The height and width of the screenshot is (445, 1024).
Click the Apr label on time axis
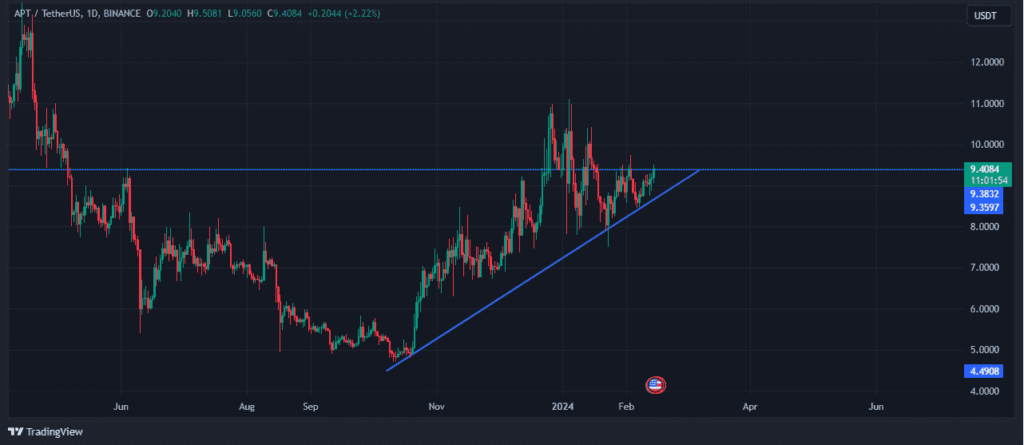pyautogui.click(x=750, y=407)
